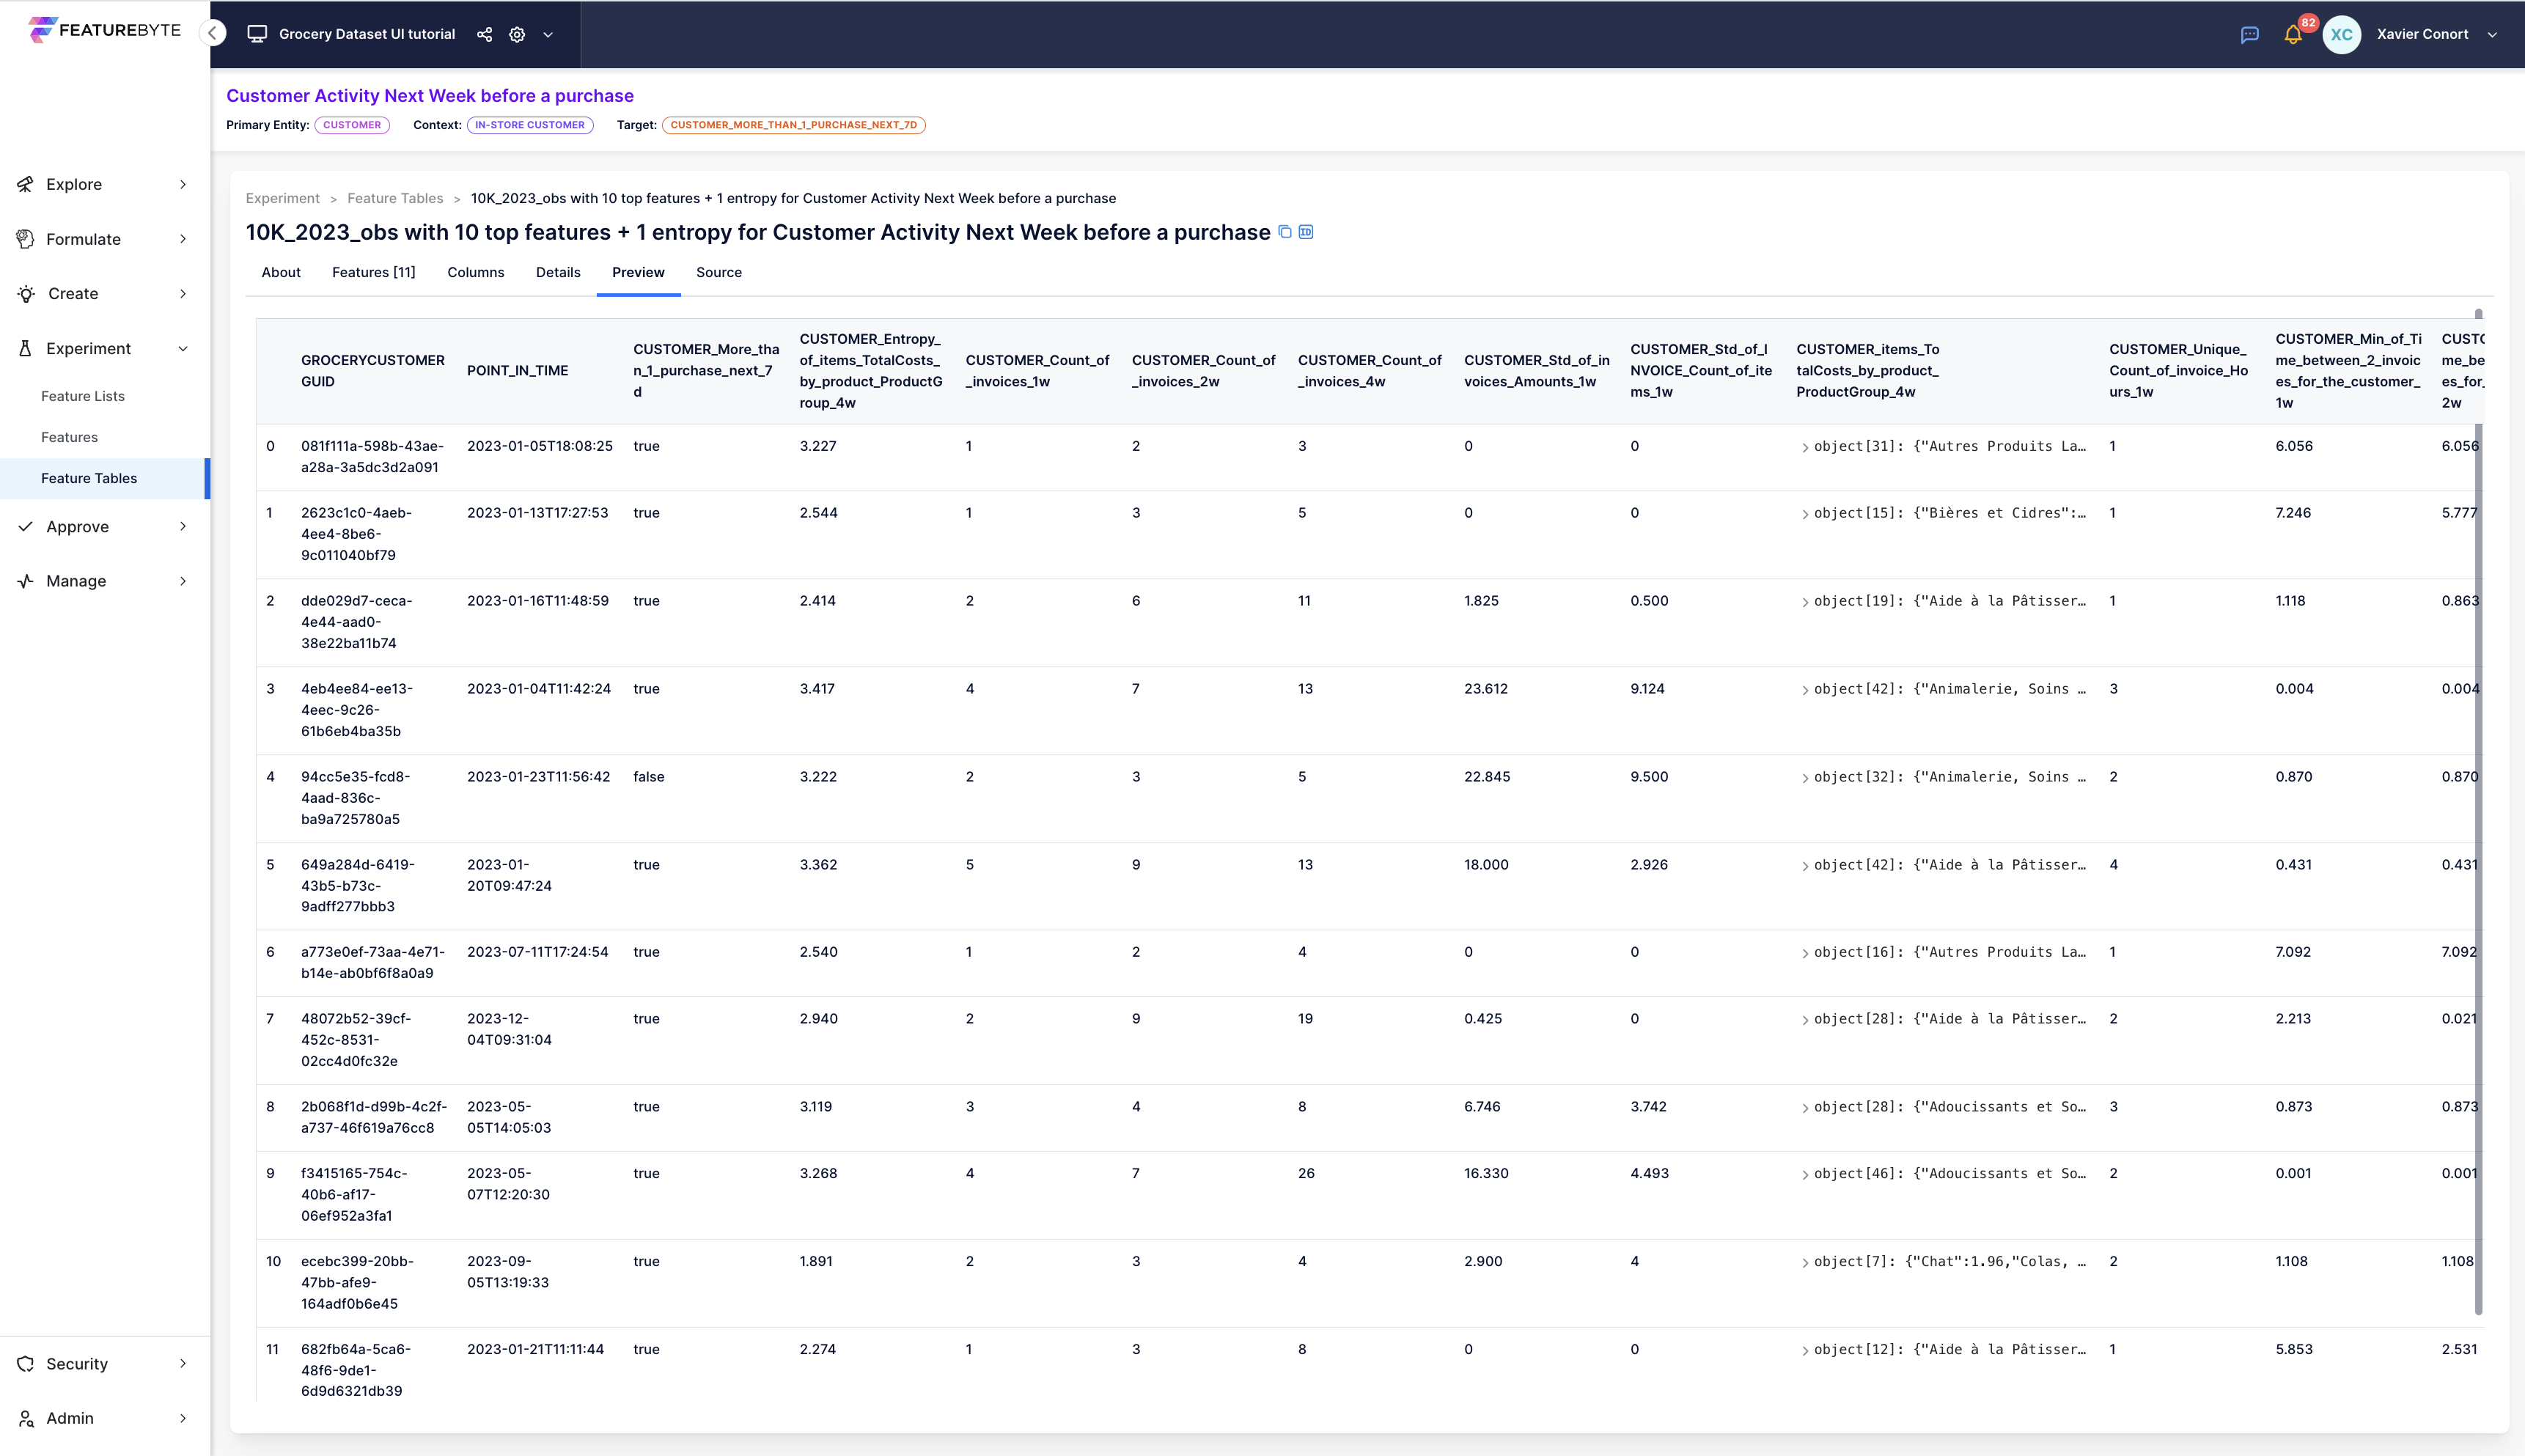Copy the table name icon
This screenshot has height=1456, width=2525.
(1285, 232)
